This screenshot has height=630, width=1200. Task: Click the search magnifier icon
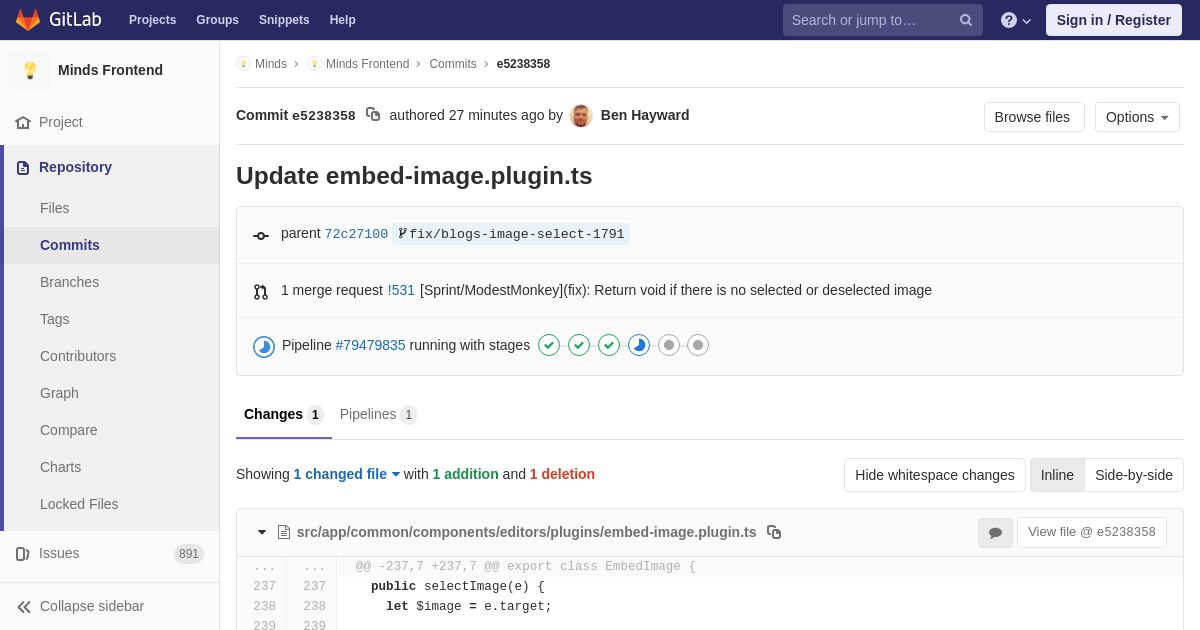[x=966, y=20]
